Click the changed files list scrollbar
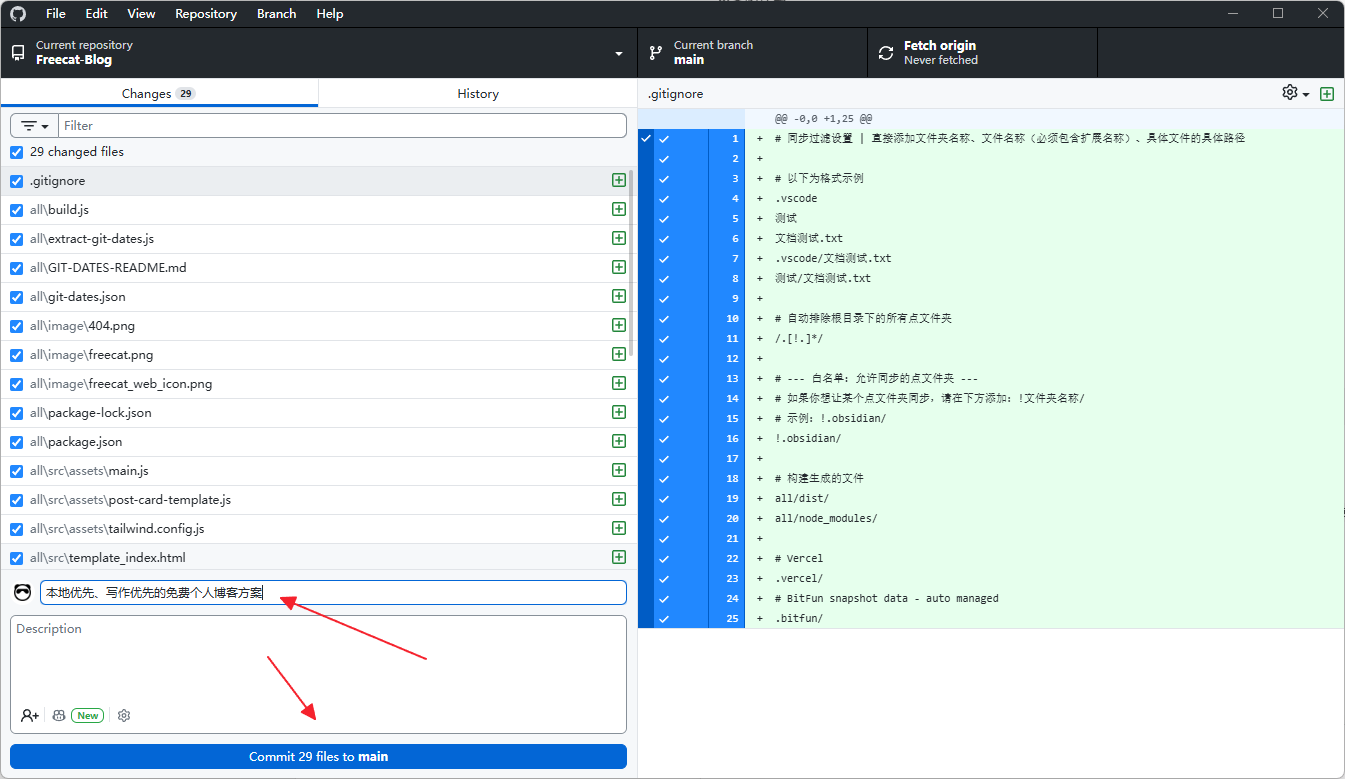 (x=631, y=265)
